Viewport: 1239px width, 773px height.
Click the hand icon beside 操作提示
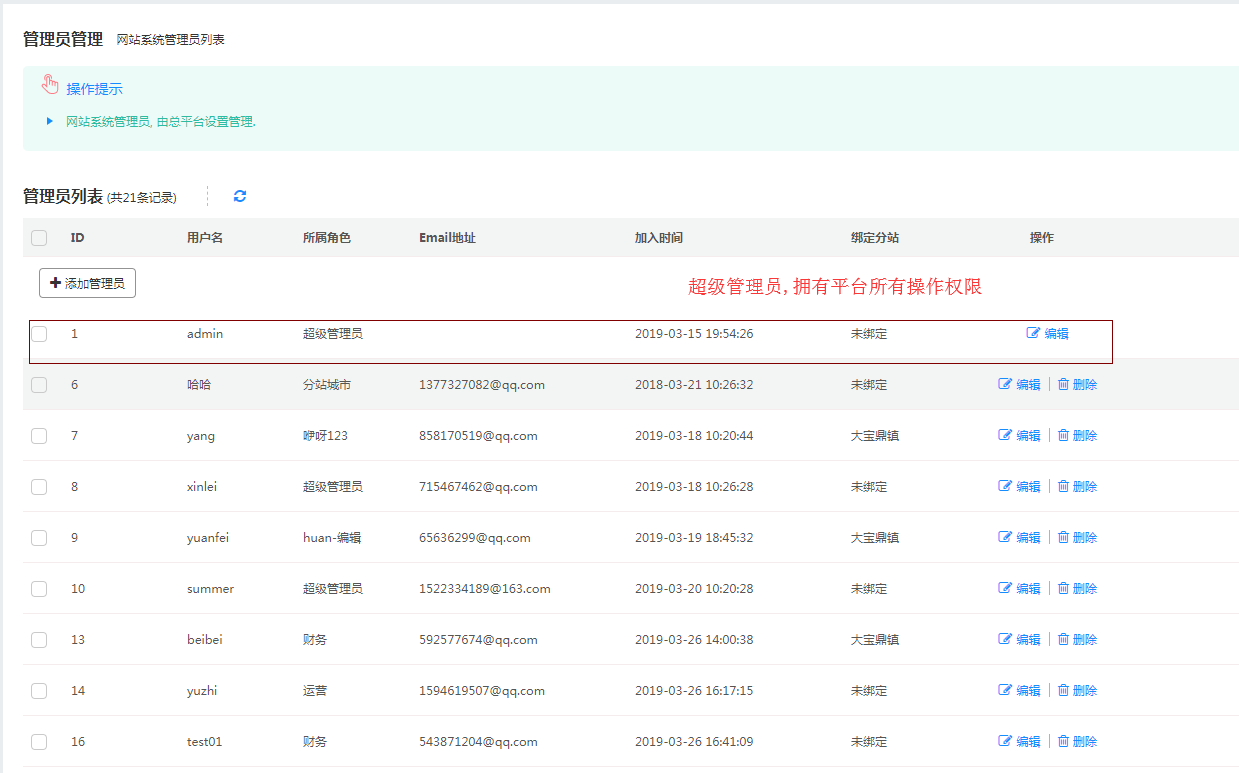[51, 85]
